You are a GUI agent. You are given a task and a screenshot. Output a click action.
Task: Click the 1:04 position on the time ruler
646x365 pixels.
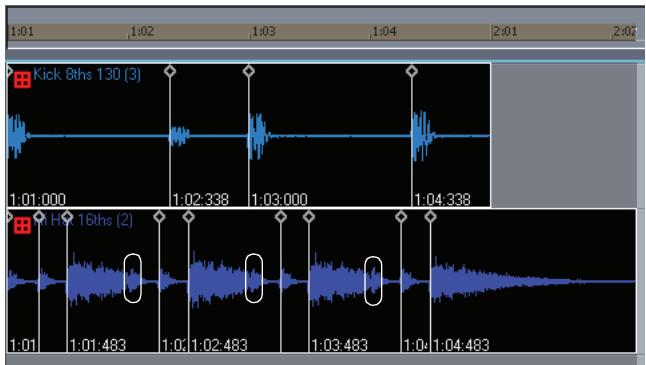pos(384,31)
